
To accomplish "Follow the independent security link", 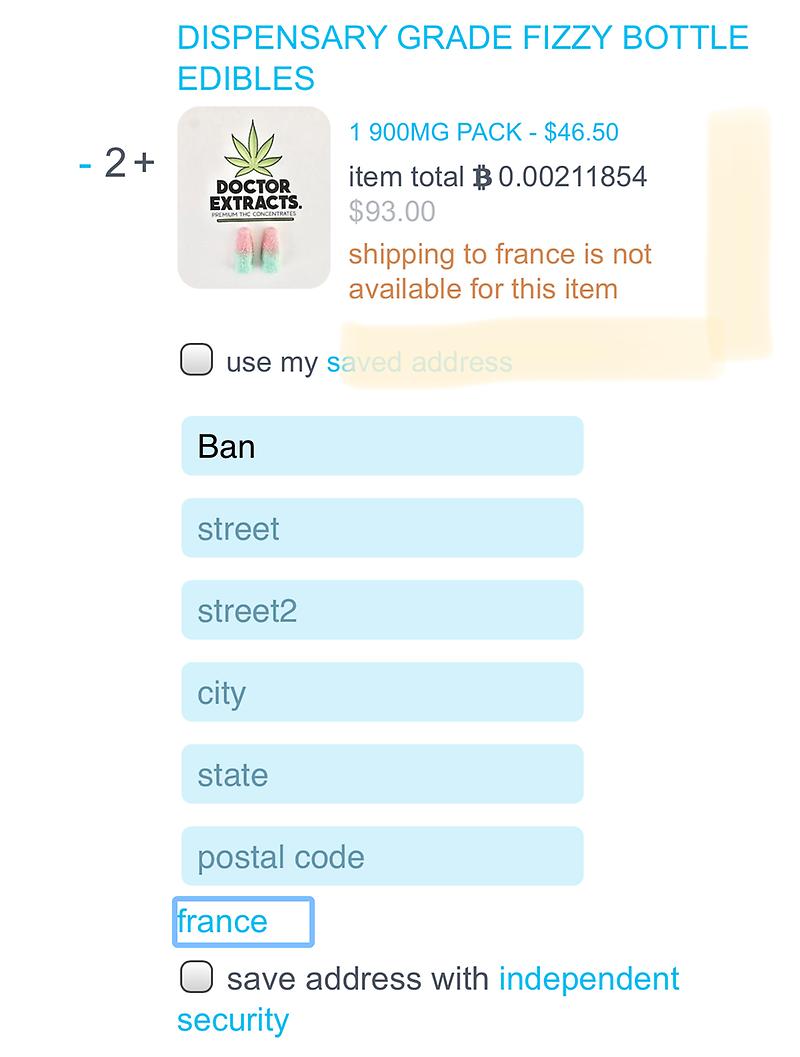I will (588, 978).
